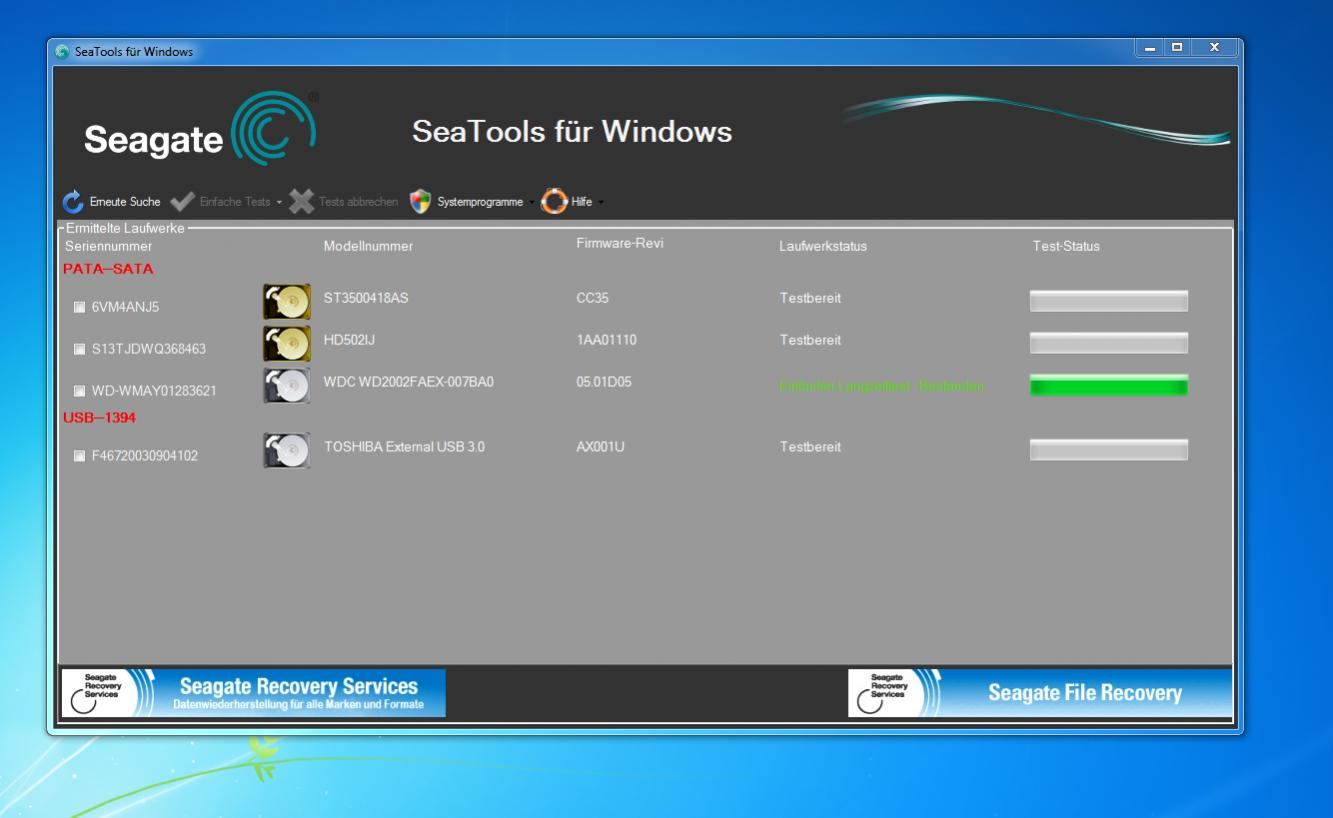
Task: Click SeaTools title bar app icon
Action: (x=63, y=52)
